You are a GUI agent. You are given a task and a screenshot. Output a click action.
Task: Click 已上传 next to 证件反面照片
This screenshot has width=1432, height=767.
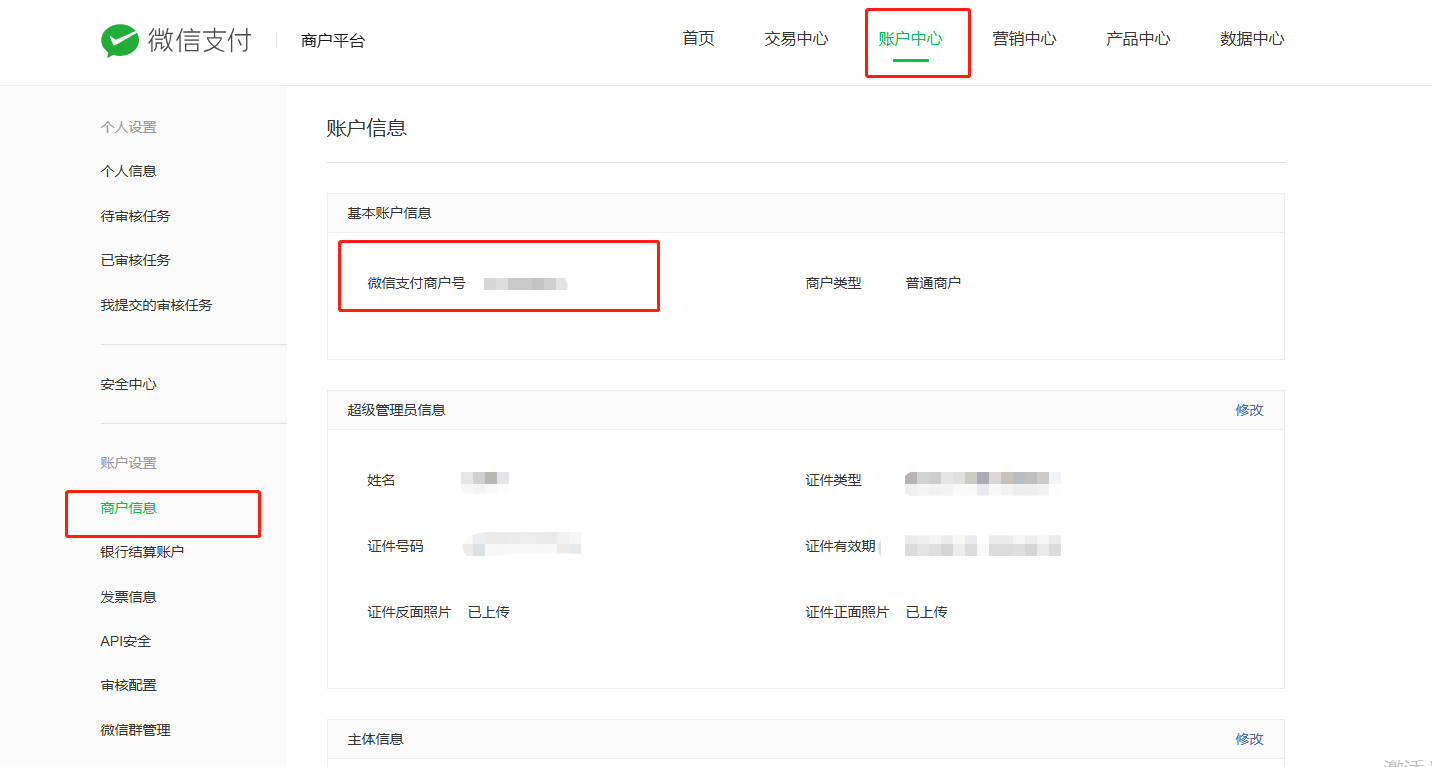coord(488,612)
